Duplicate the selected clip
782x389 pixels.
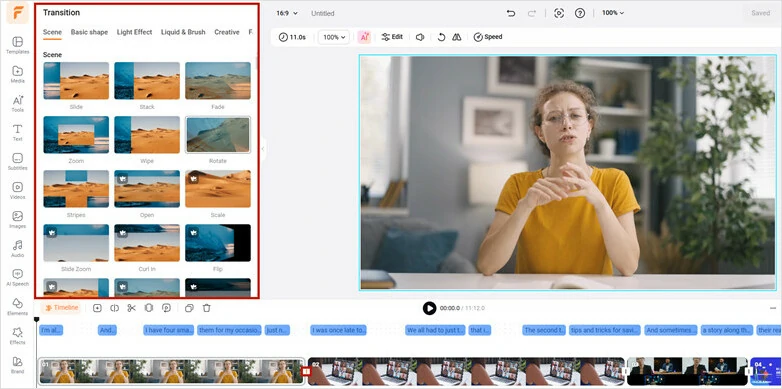point(189,308)
